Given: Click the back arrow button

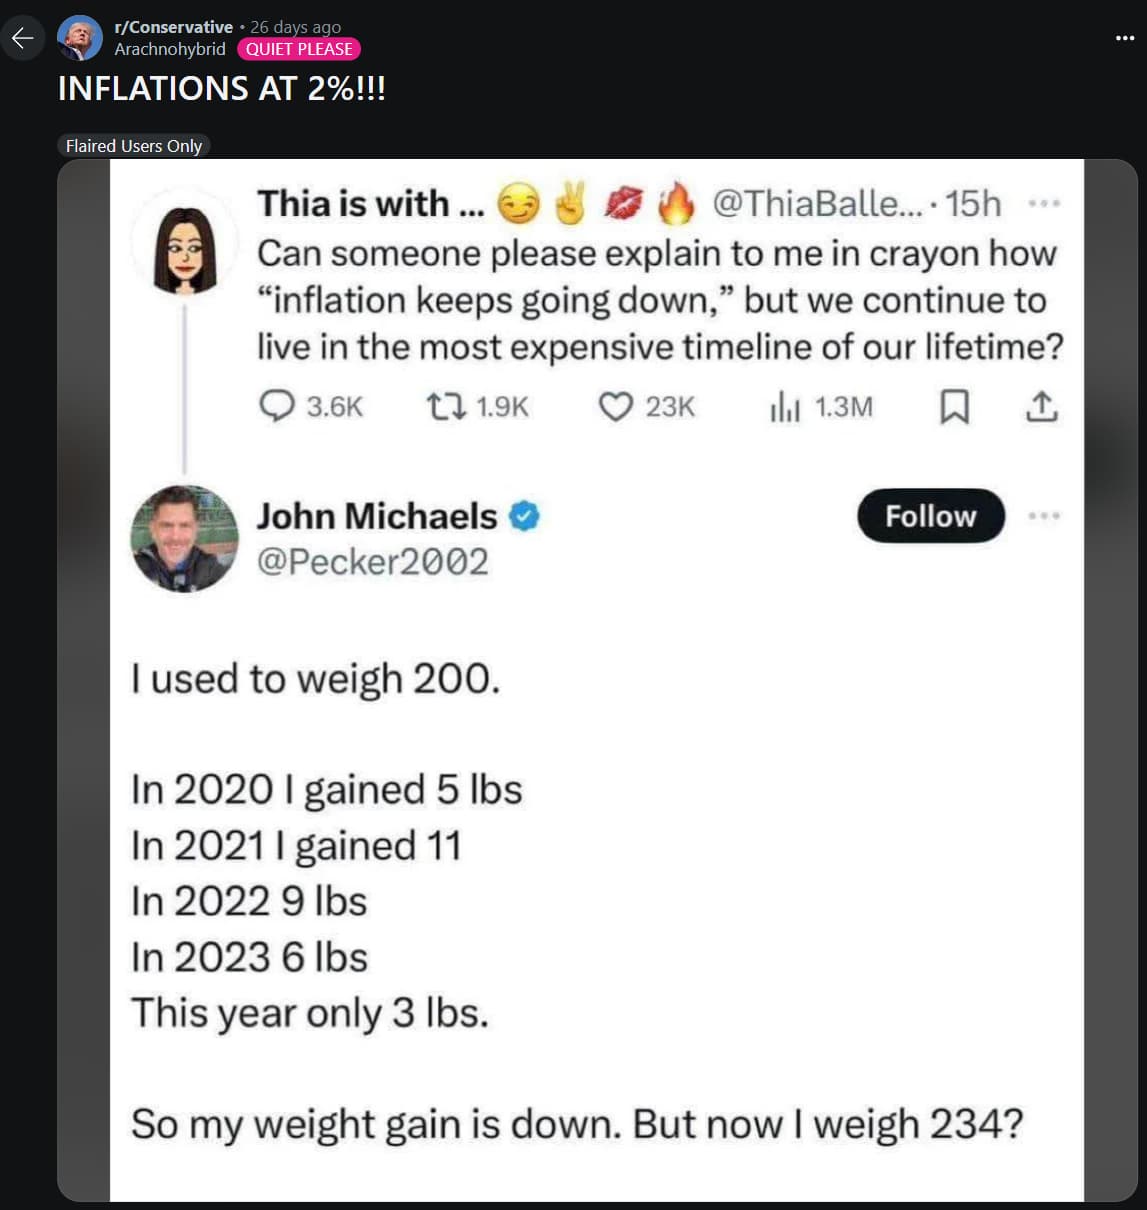Looking at the screenshot, I should [22, 38].
